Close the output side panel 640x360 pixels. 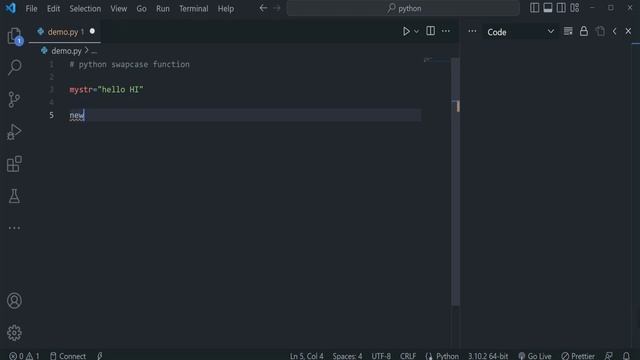click(628, 31)
